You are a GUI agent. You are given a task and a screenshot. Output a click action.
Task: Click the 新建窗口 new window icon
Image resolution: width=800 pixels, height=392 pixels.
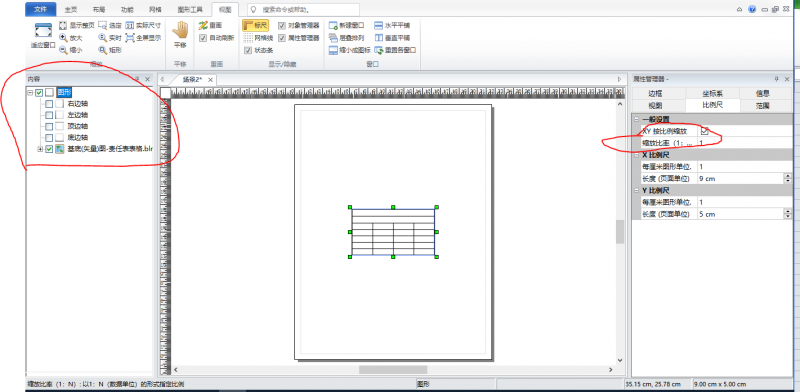click(333, 25)
